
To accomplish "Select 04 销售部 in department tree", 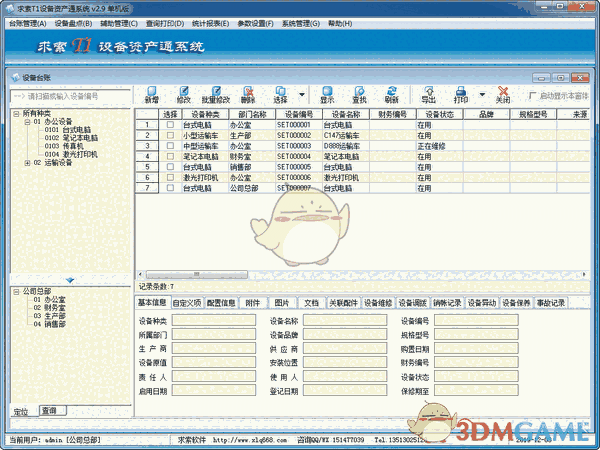I will [x=49, y=324].
